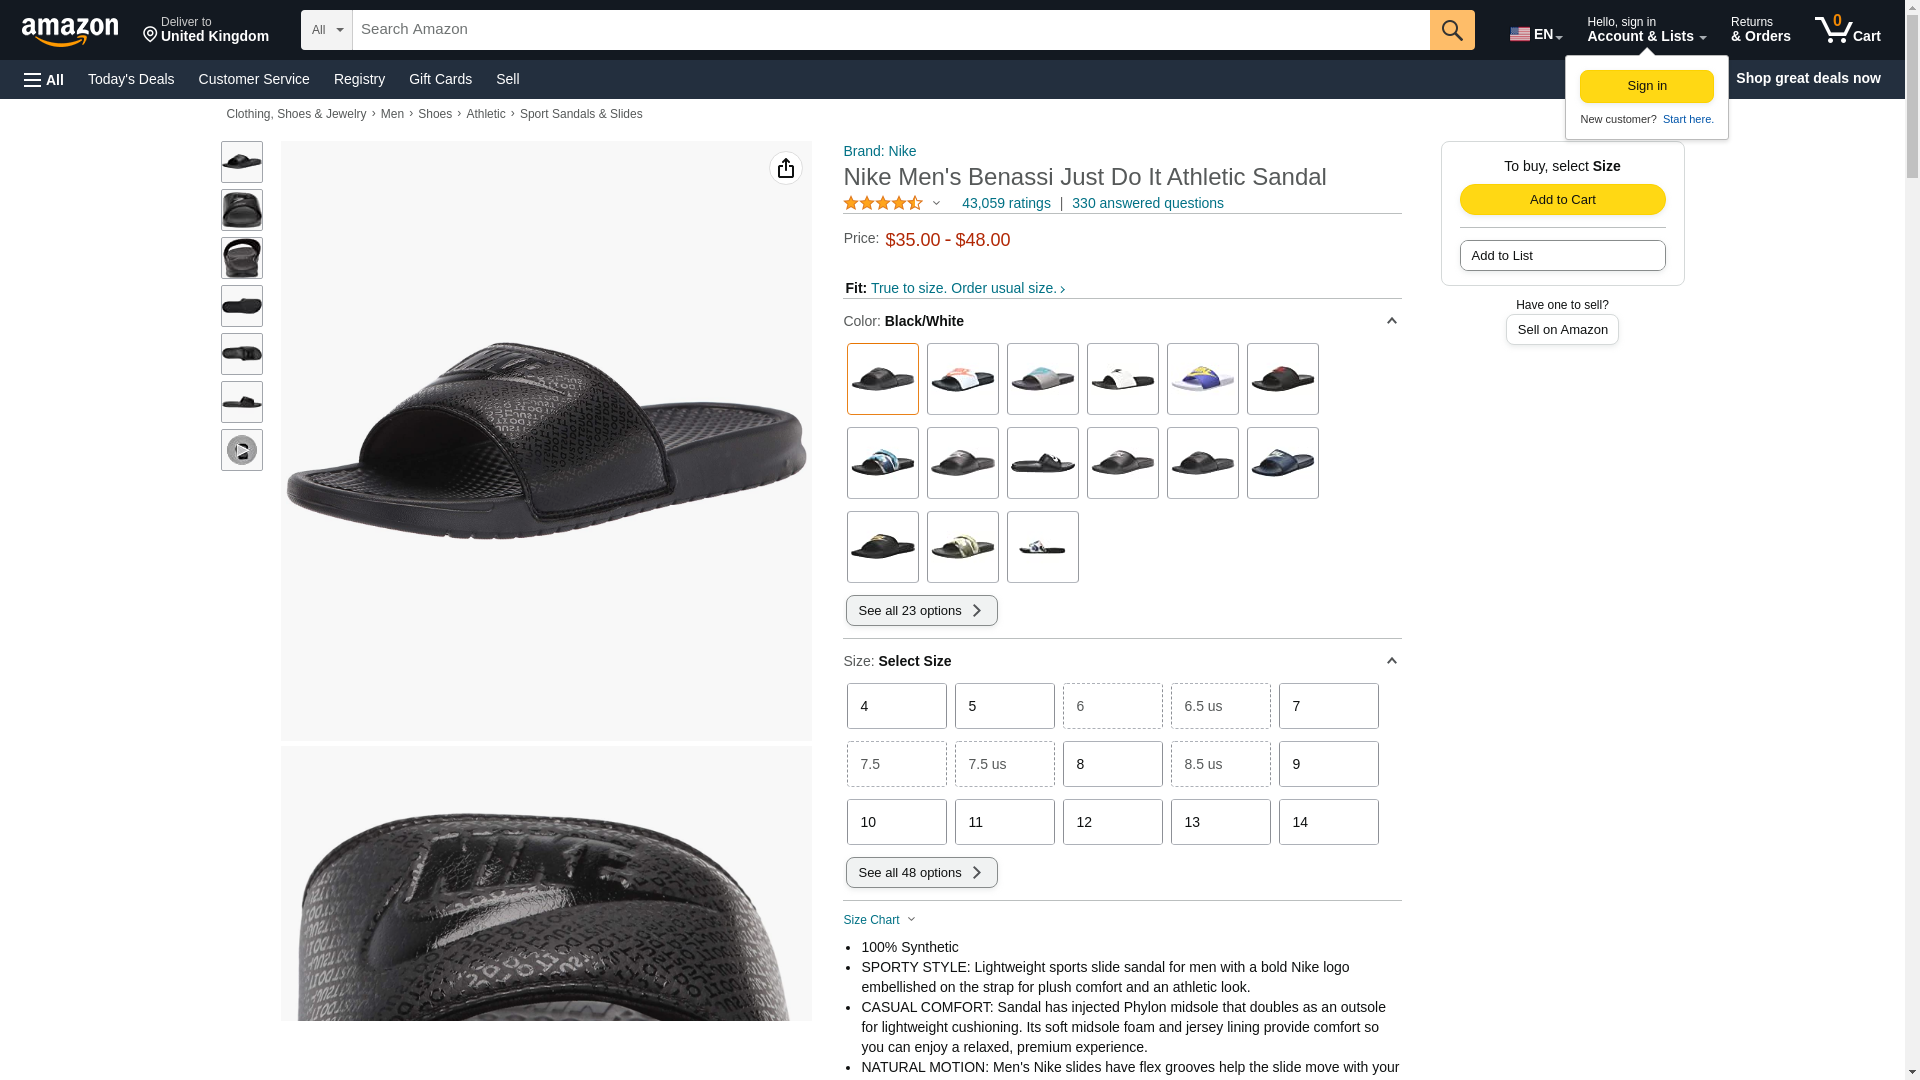Open the cart icon
This screenshot has height=1080, width=1920.
point(1848,30)
